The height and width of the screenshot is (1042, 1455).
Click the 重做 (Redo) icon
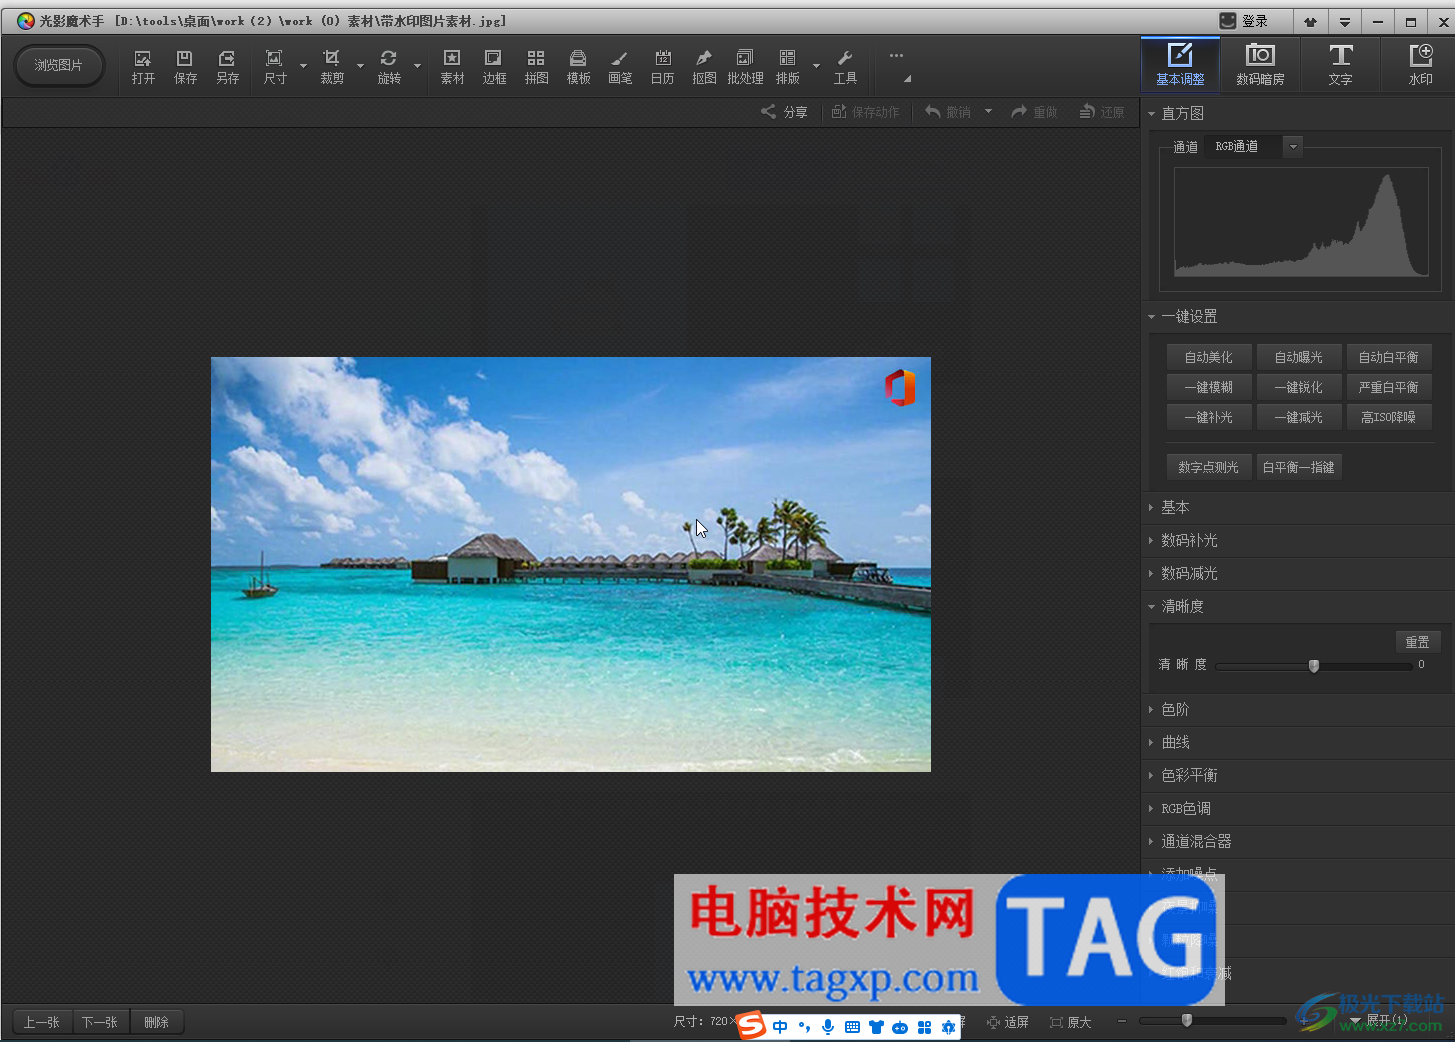pos(1034,112)
